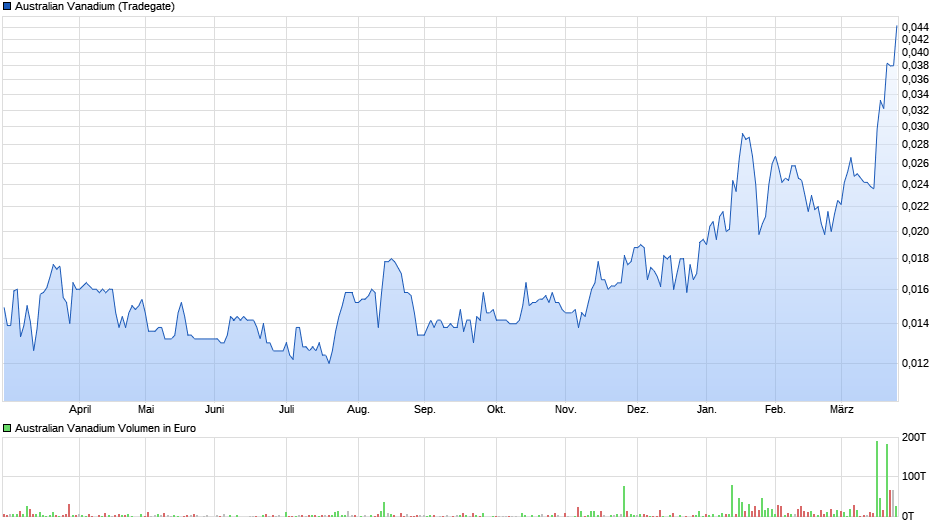
Task: Click the Dez. month label
Action: (x=637, y=409)
